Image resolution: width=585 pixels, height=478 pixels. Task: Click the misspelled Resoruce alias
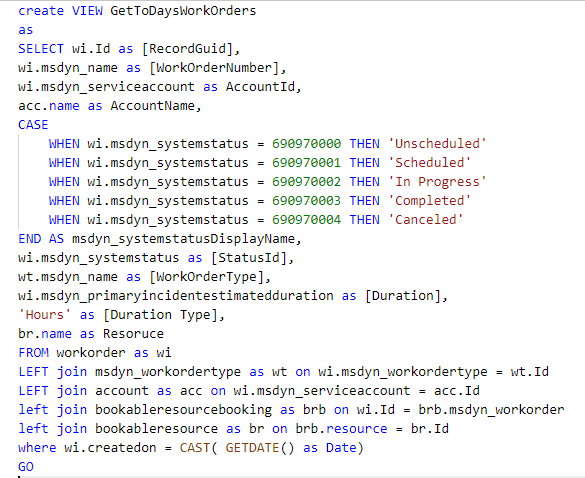point(133,334)
